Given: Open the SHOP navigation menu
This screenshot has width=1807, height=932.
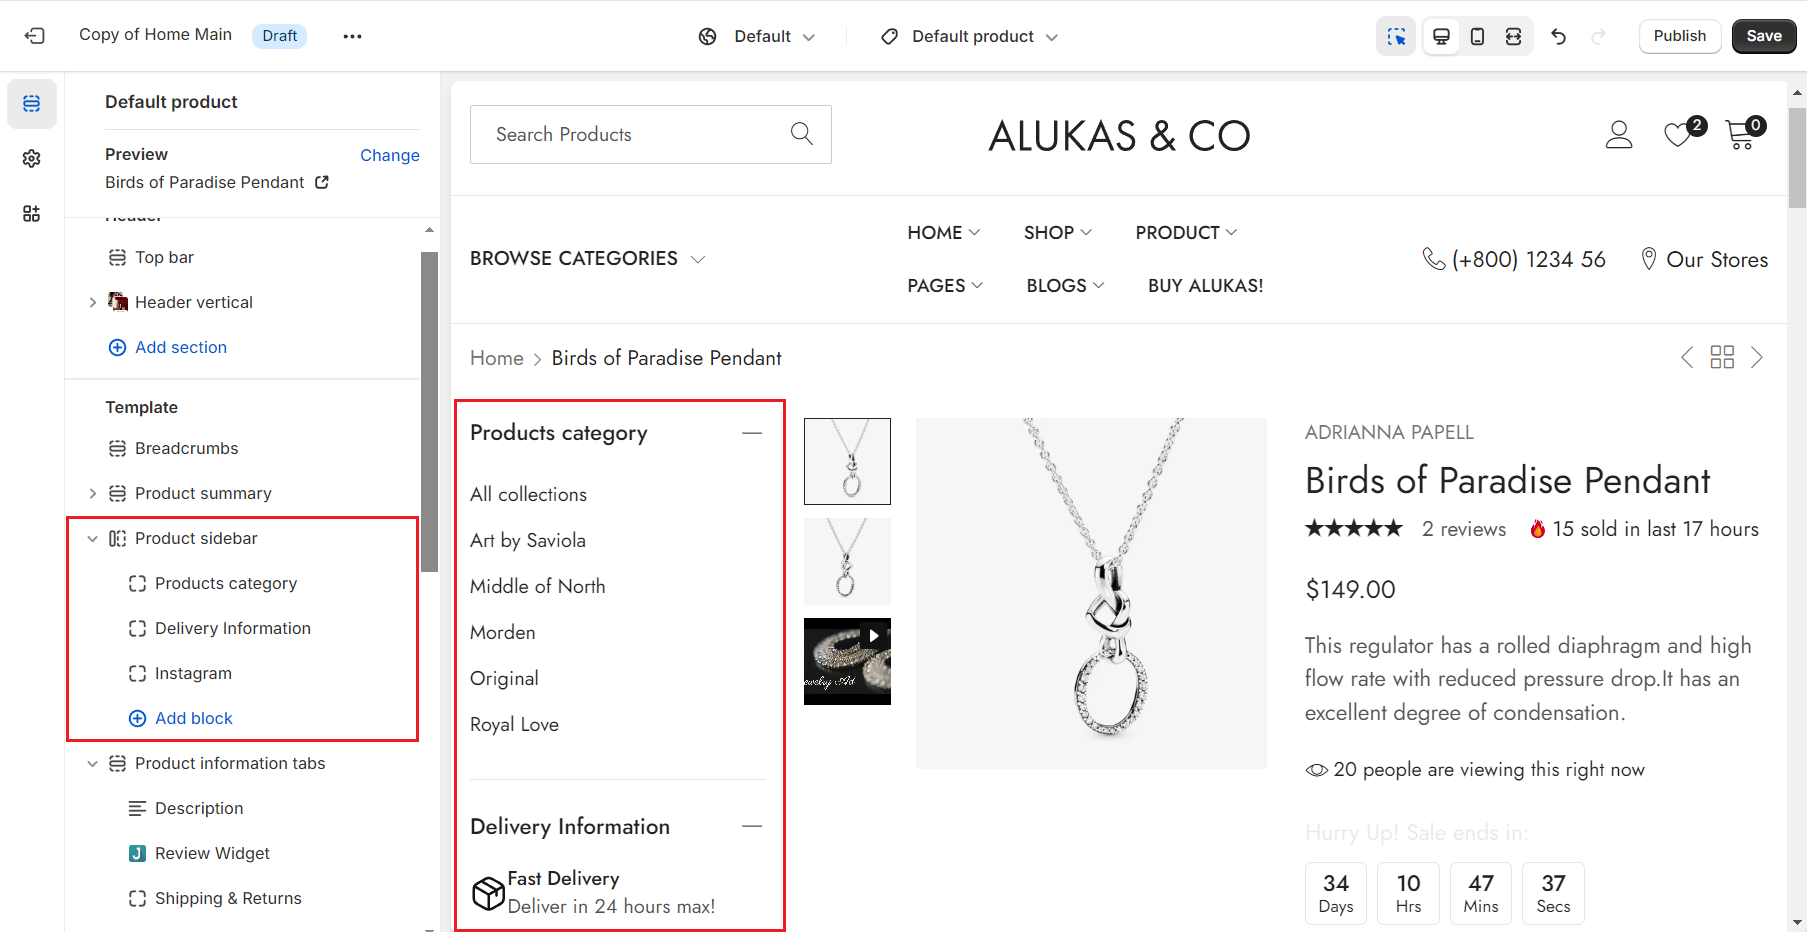Looking at the screenshot, I should click(x=1057, y=232).
